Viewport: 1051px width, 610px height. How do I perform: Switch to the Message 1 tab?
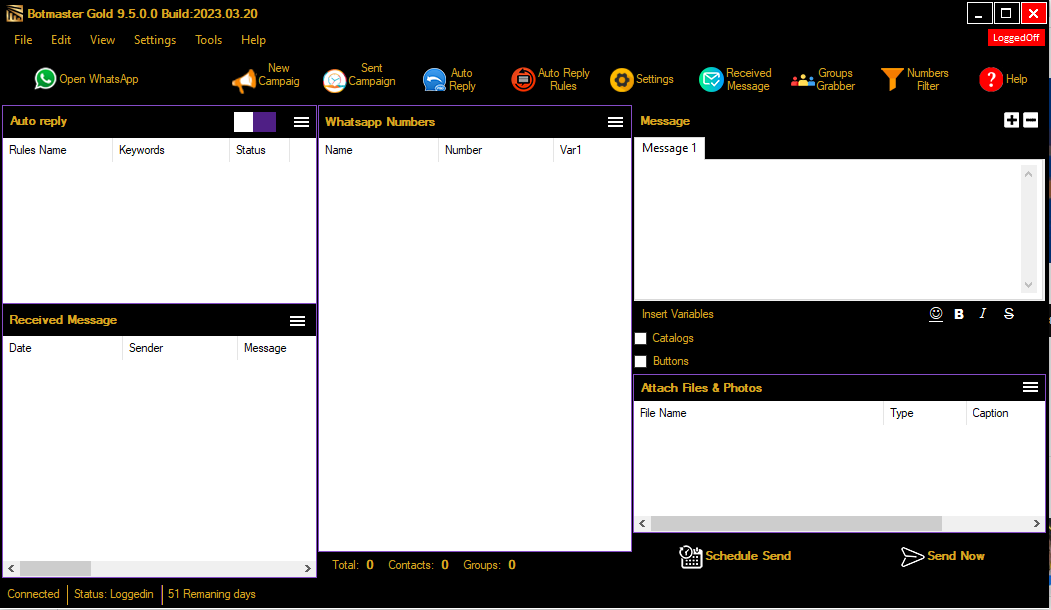pyautogui.click(x=668, y=147)
